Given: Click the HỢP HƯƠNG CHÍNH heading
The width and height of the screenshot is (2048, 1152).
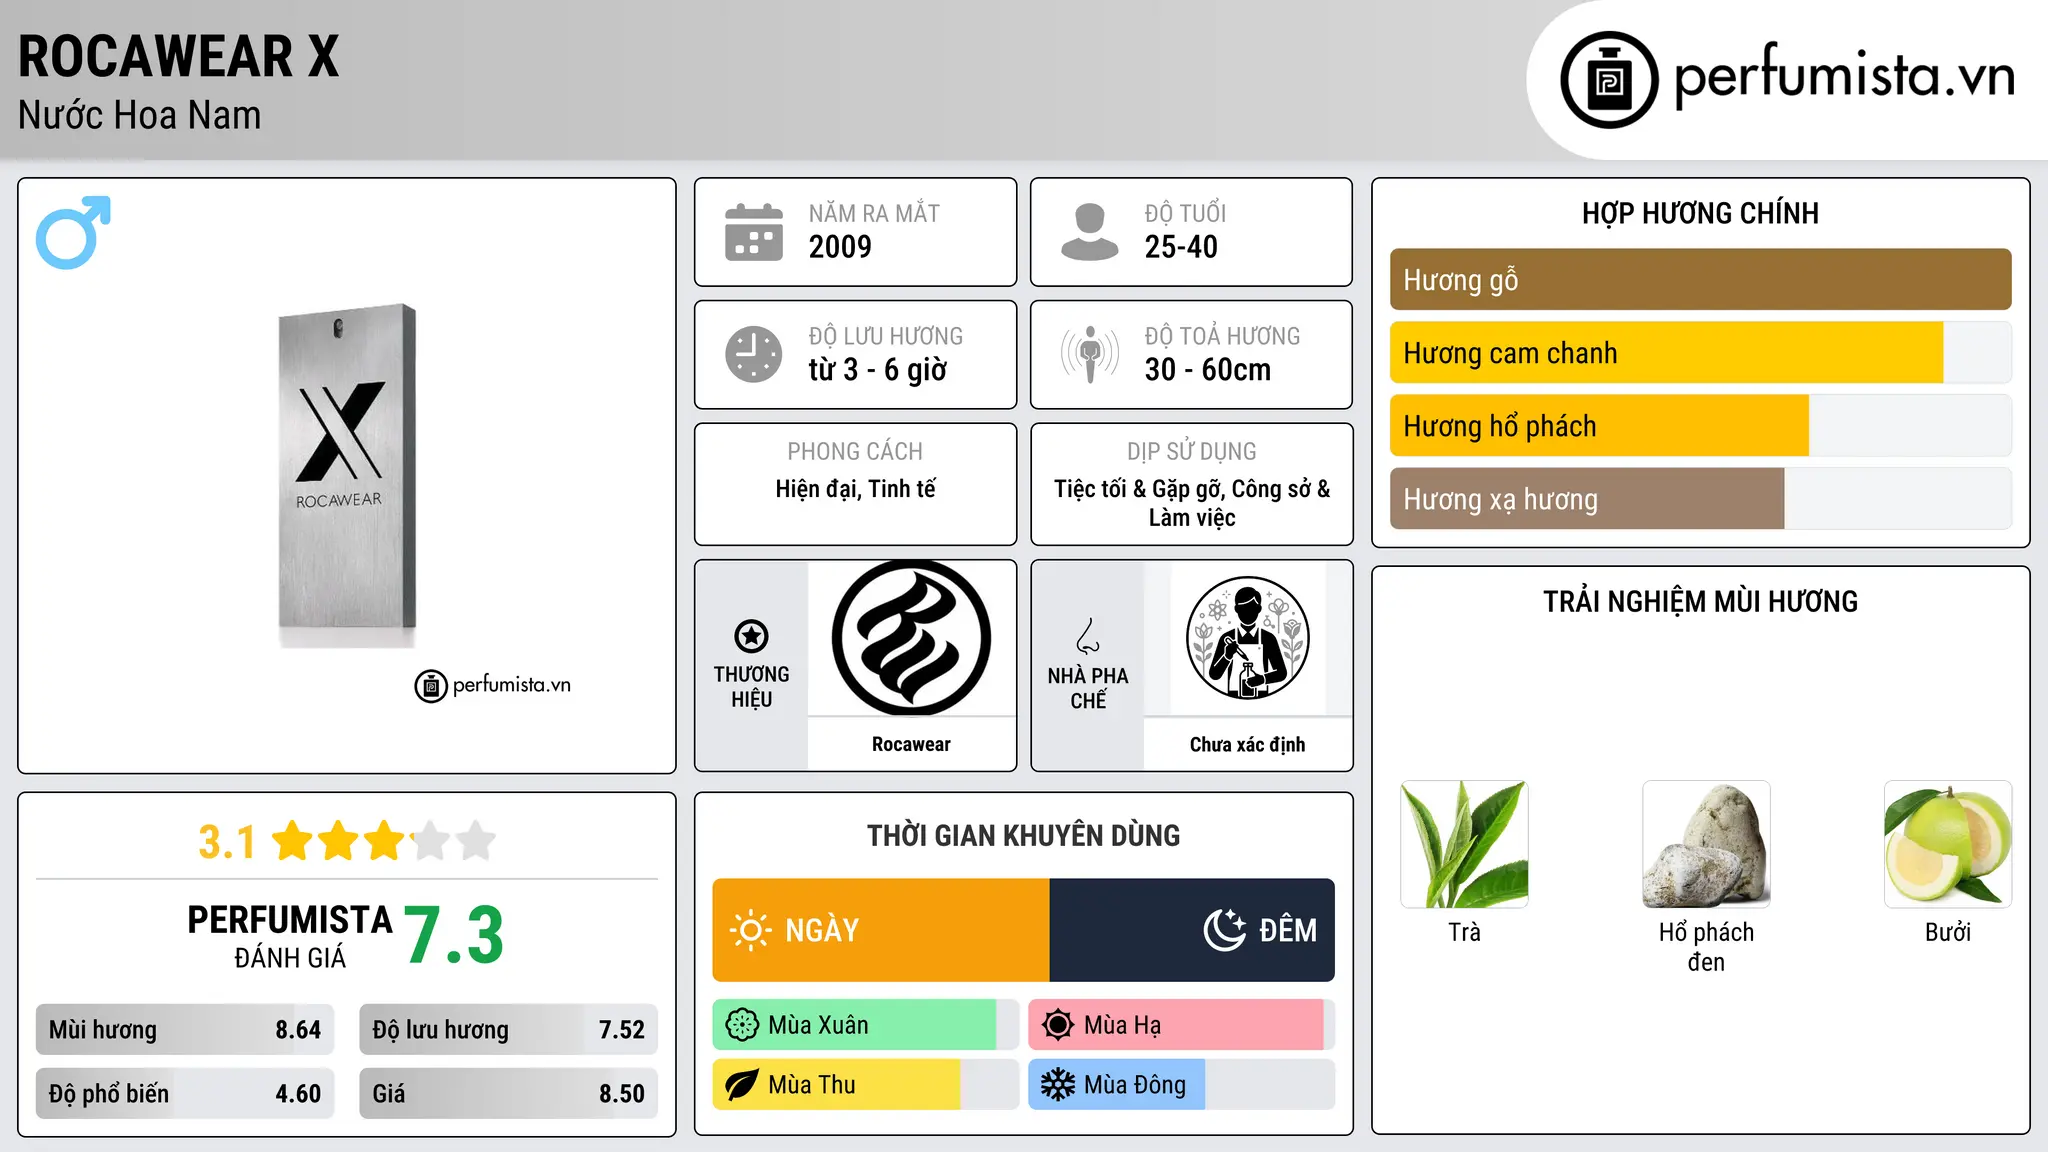Looking at the screenshot, I should click(x=1700, y=213).
